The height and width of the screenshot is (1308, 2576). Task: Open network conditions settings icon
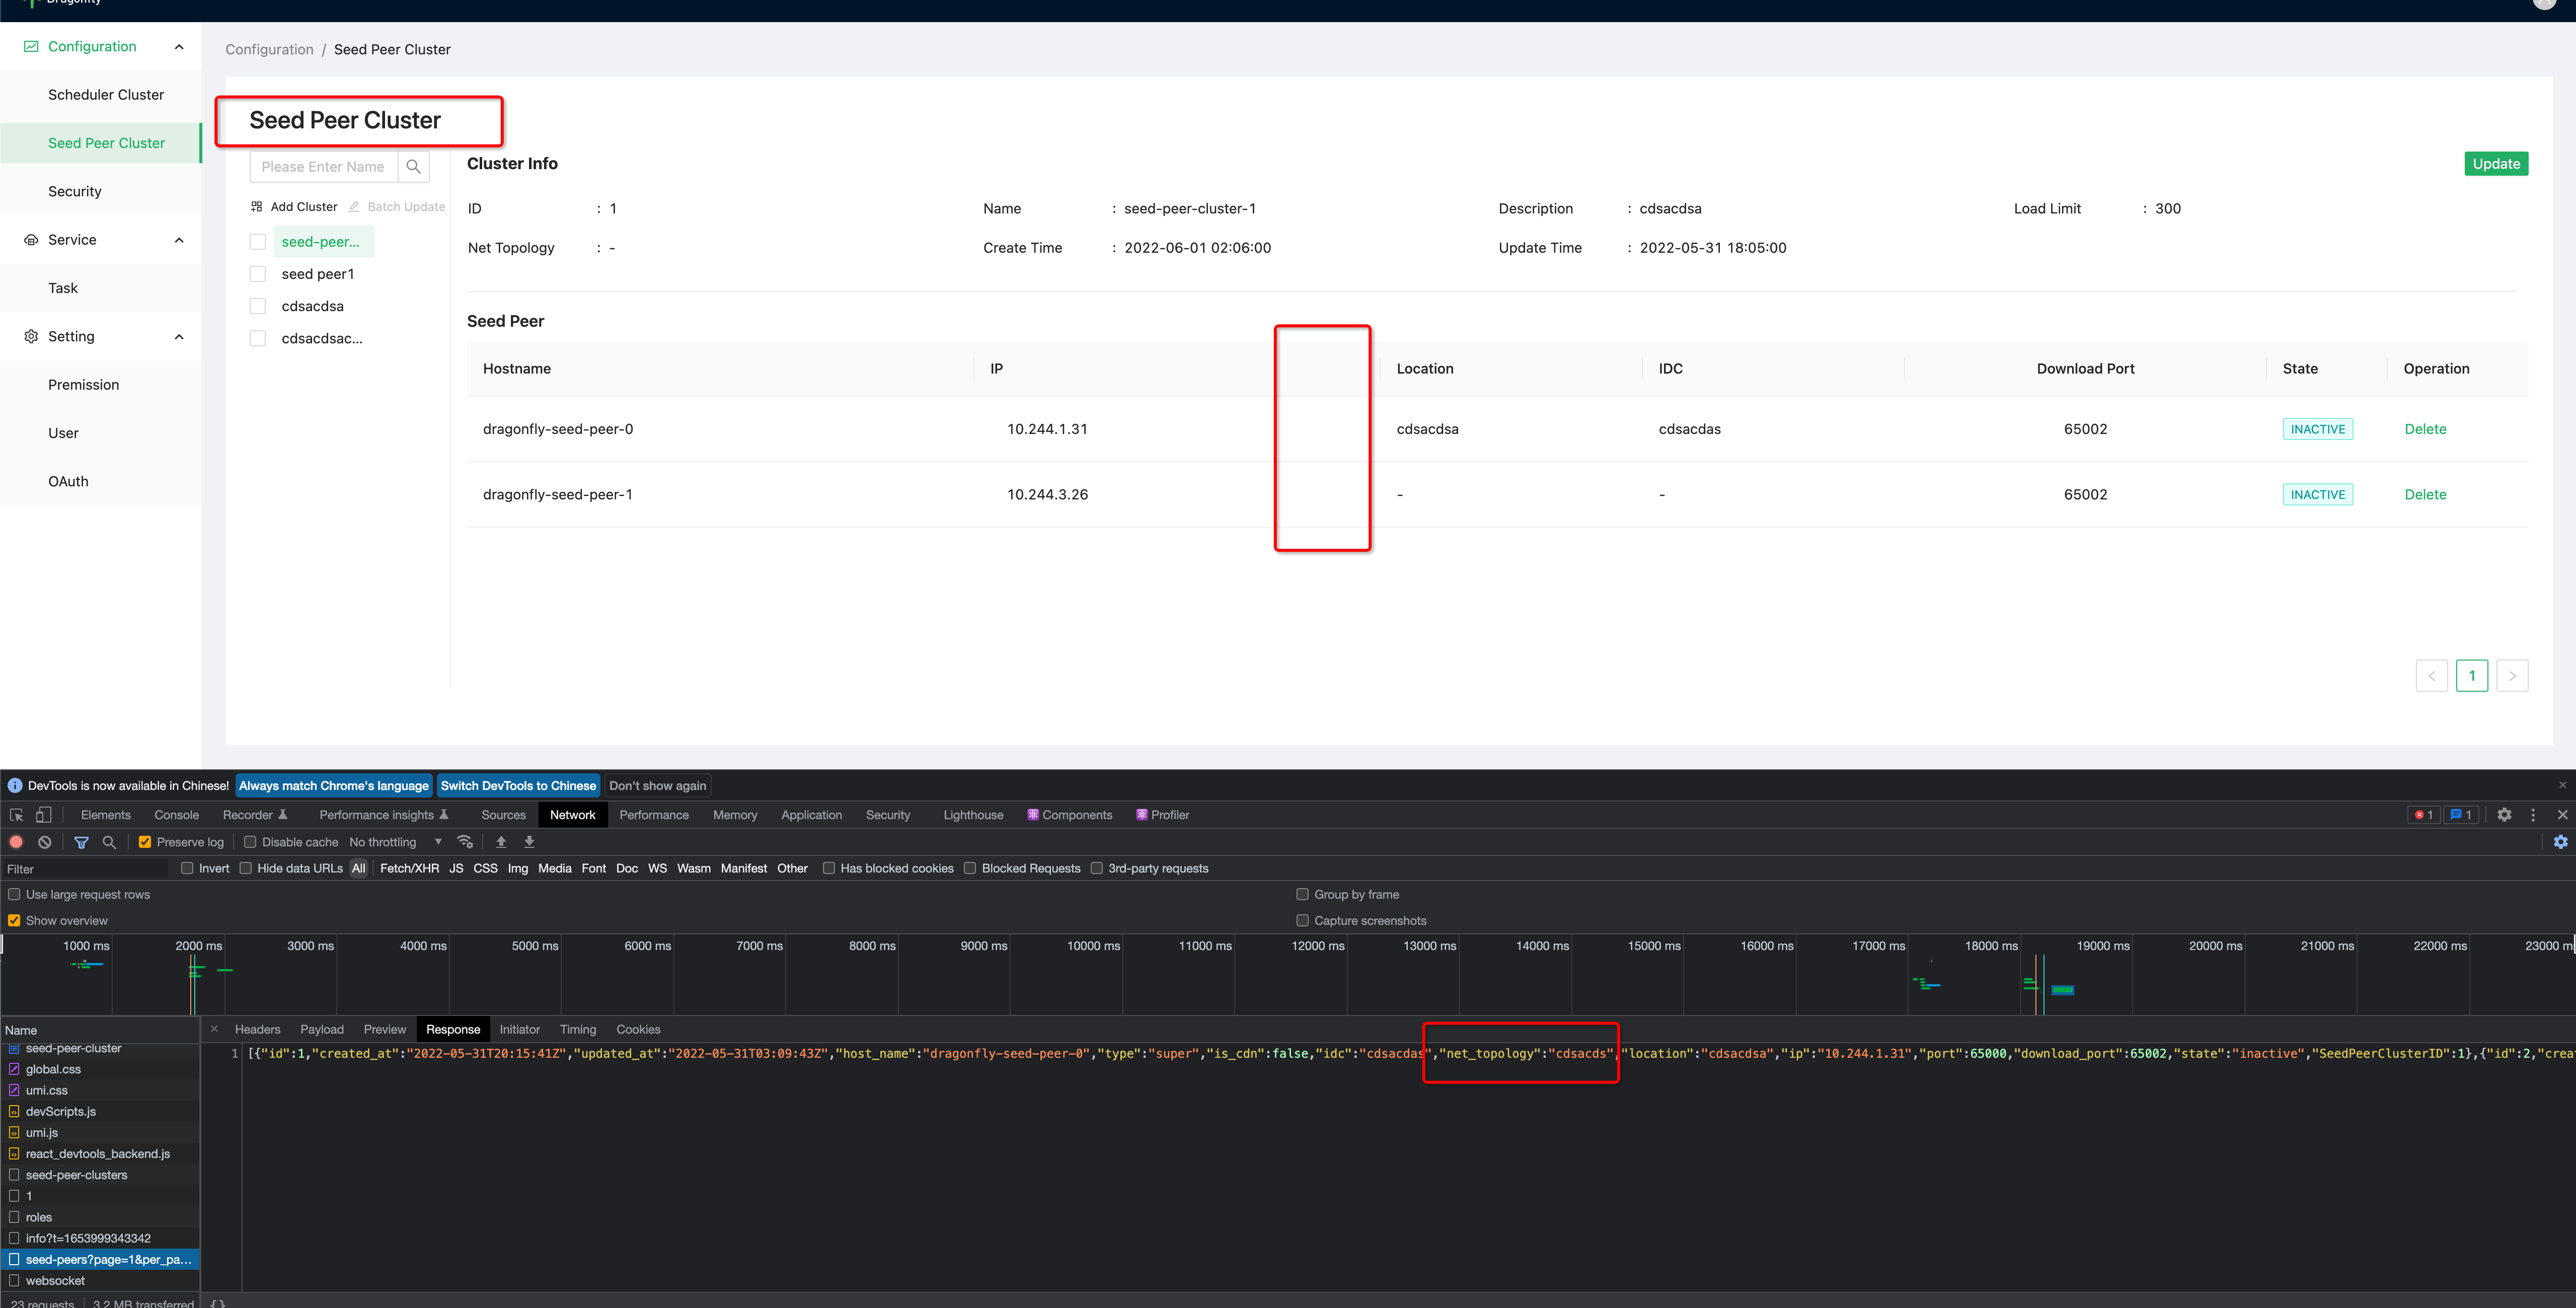click(x=465, y=842)
